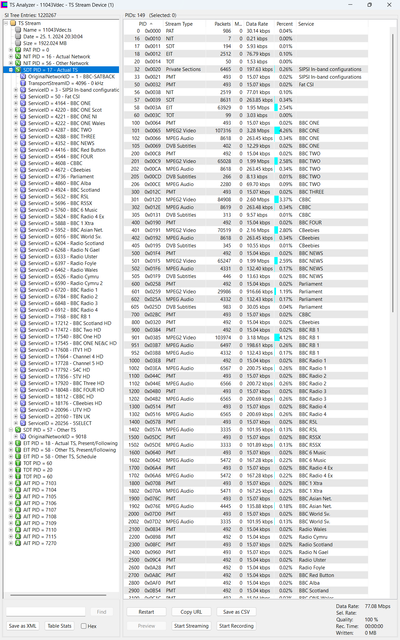Click the icon beside AIT PID = 7270
The height and width of the screenshot is (640, 400).
coord(18,543)
